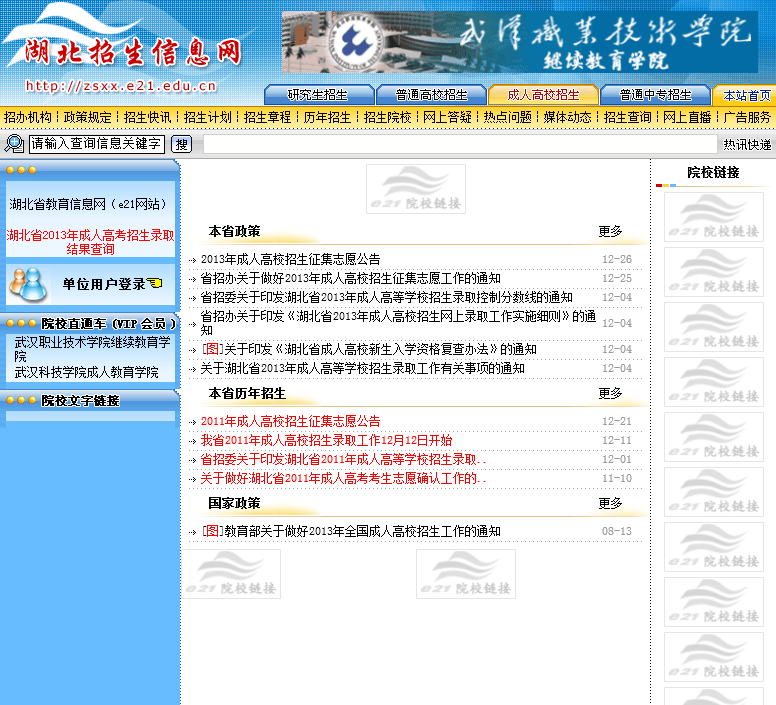Open 热点问题 menu item
Image resolution: width=776 pixels, height=705 pixels.
point(507,117)
